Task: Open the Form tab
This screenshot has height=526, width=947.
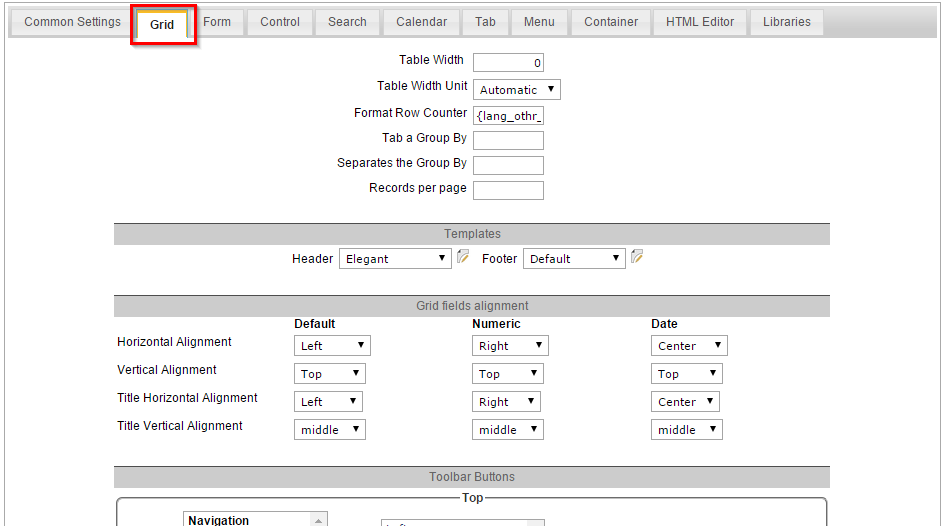Action: [x=217, y=22]
